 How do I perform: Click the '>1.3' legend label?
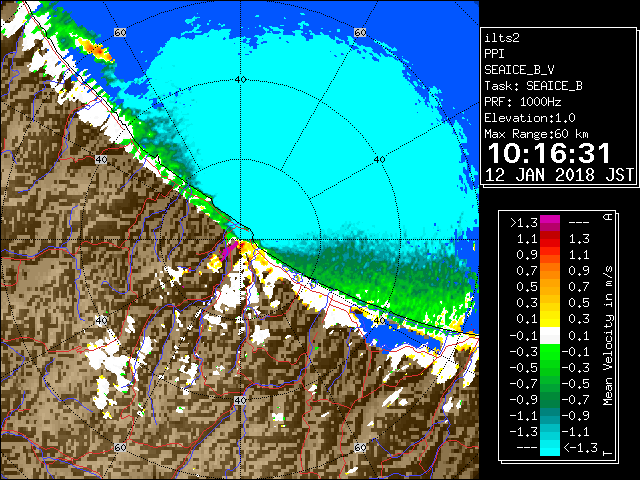(x=523, y=223)
